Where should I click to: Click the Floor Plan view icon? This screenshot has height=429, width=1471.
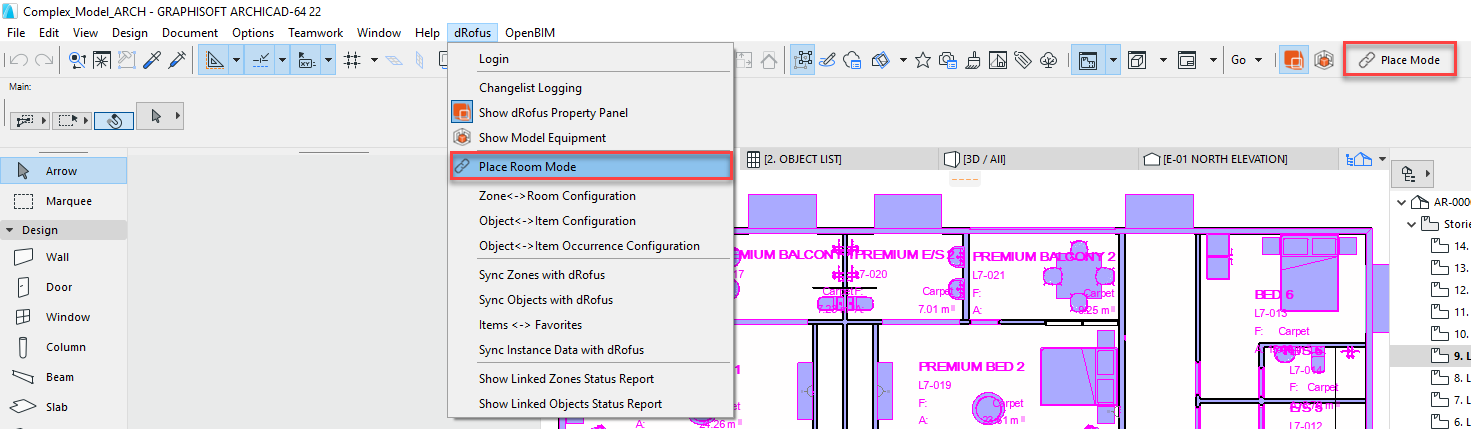1088,60
